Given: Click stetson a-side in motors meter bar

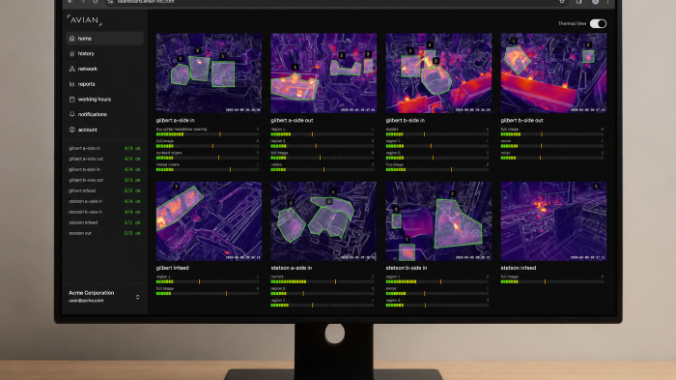Looking at the screenshot, I should tap(322, 282).
